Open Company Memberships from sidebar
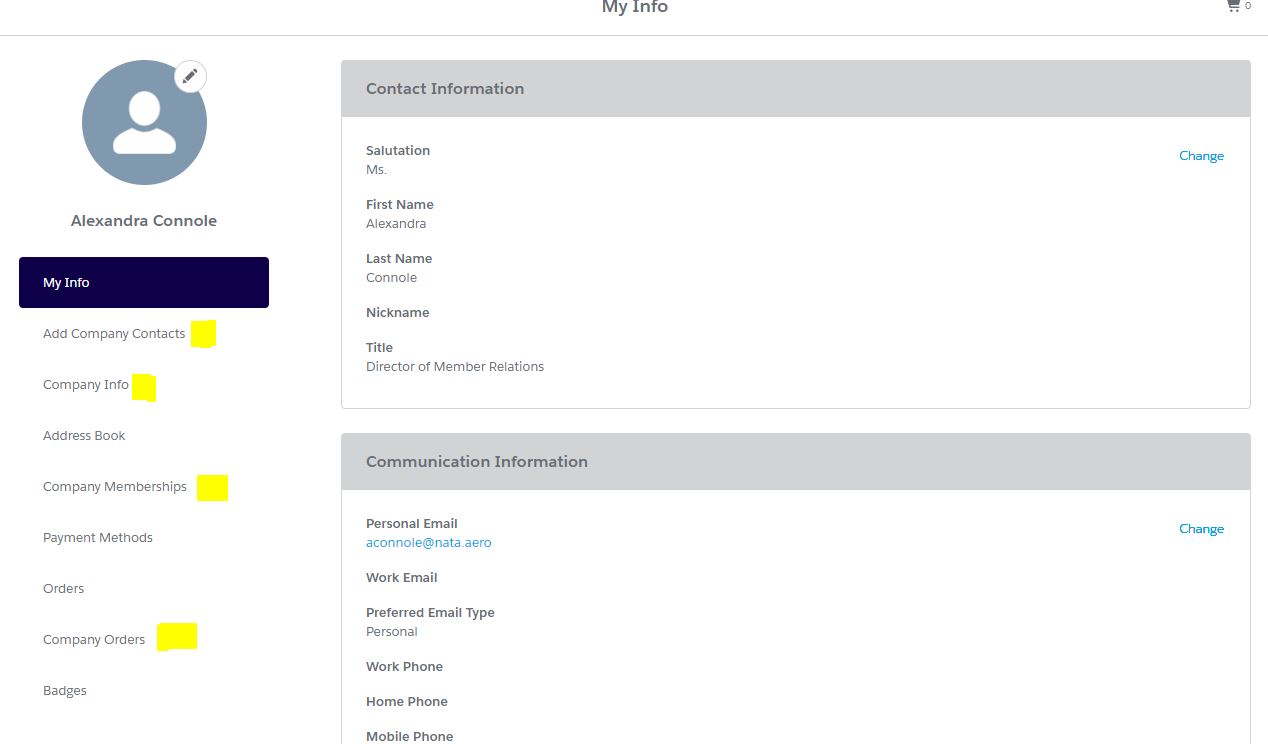This screenshot has height=744, width=1268. pyautogui.click(x=114, y=486)
